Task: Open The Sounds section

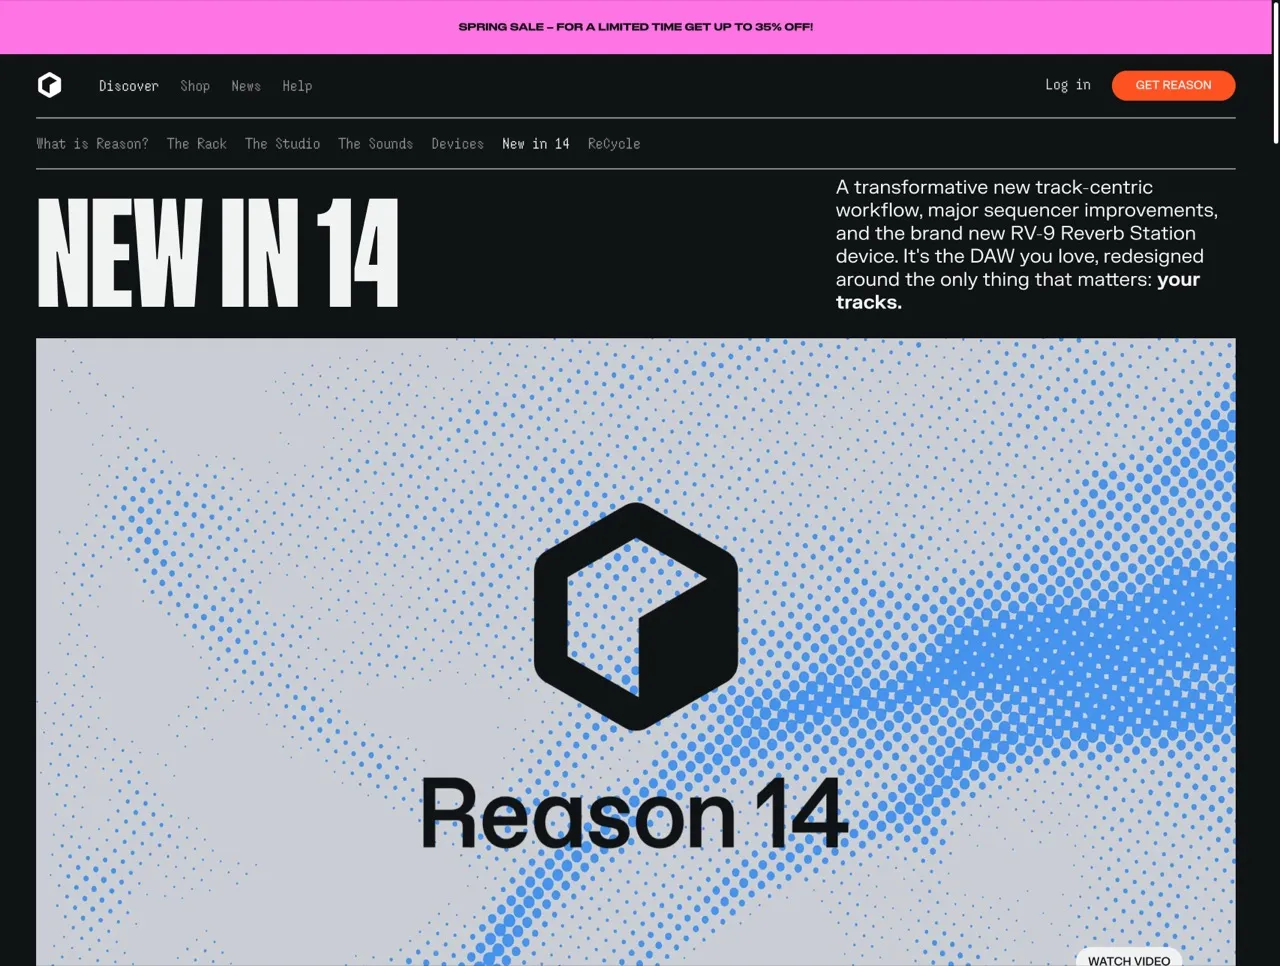Action: 375,144
